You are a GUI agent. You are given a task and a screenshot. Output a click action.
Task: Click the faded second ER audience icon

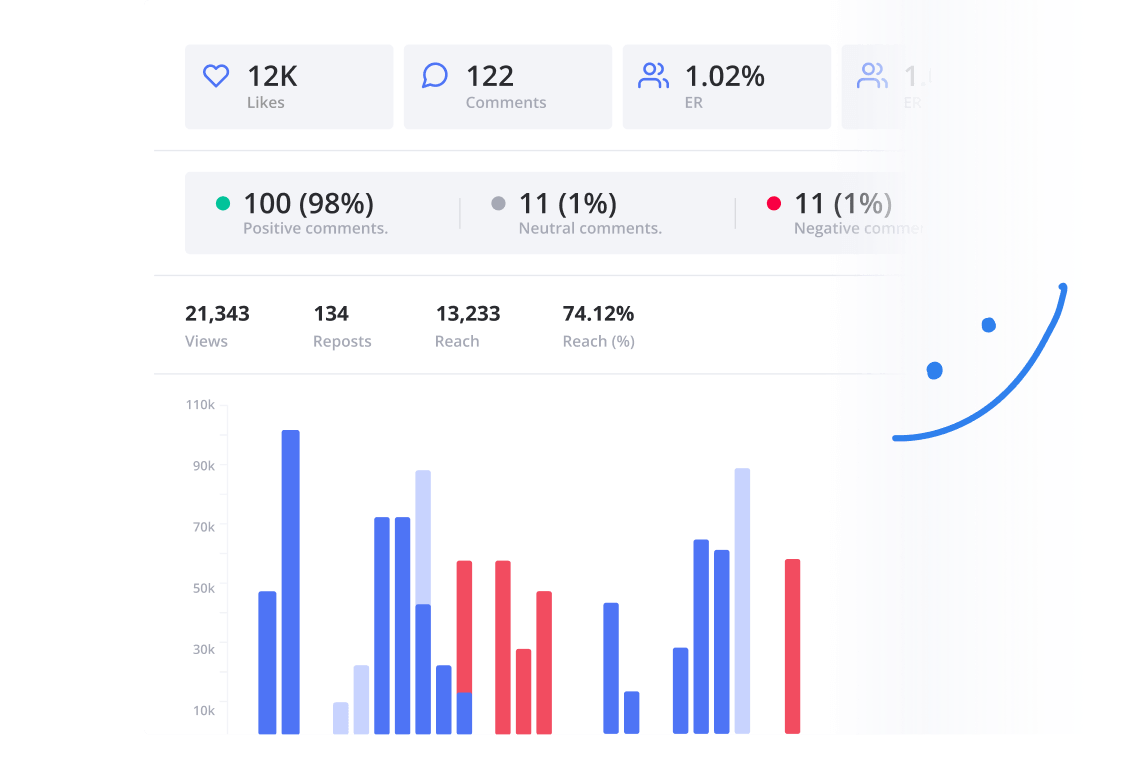point(873,74)
